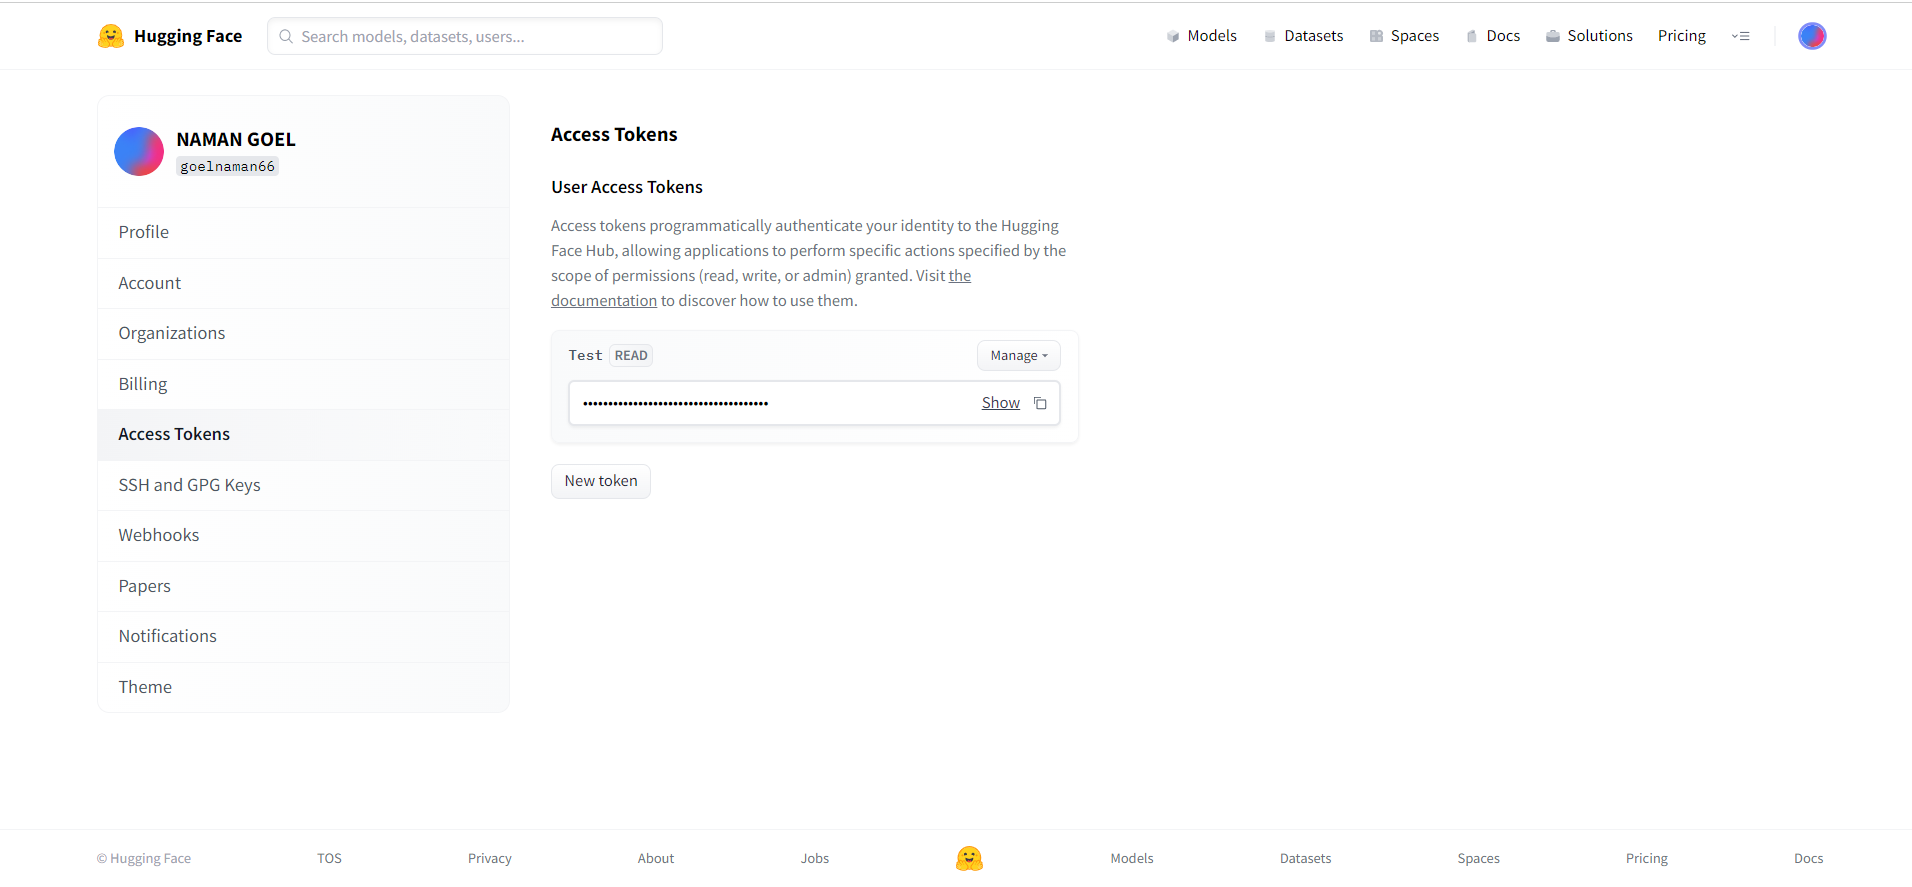Open the Webhooks settings tab

point(304,535)
